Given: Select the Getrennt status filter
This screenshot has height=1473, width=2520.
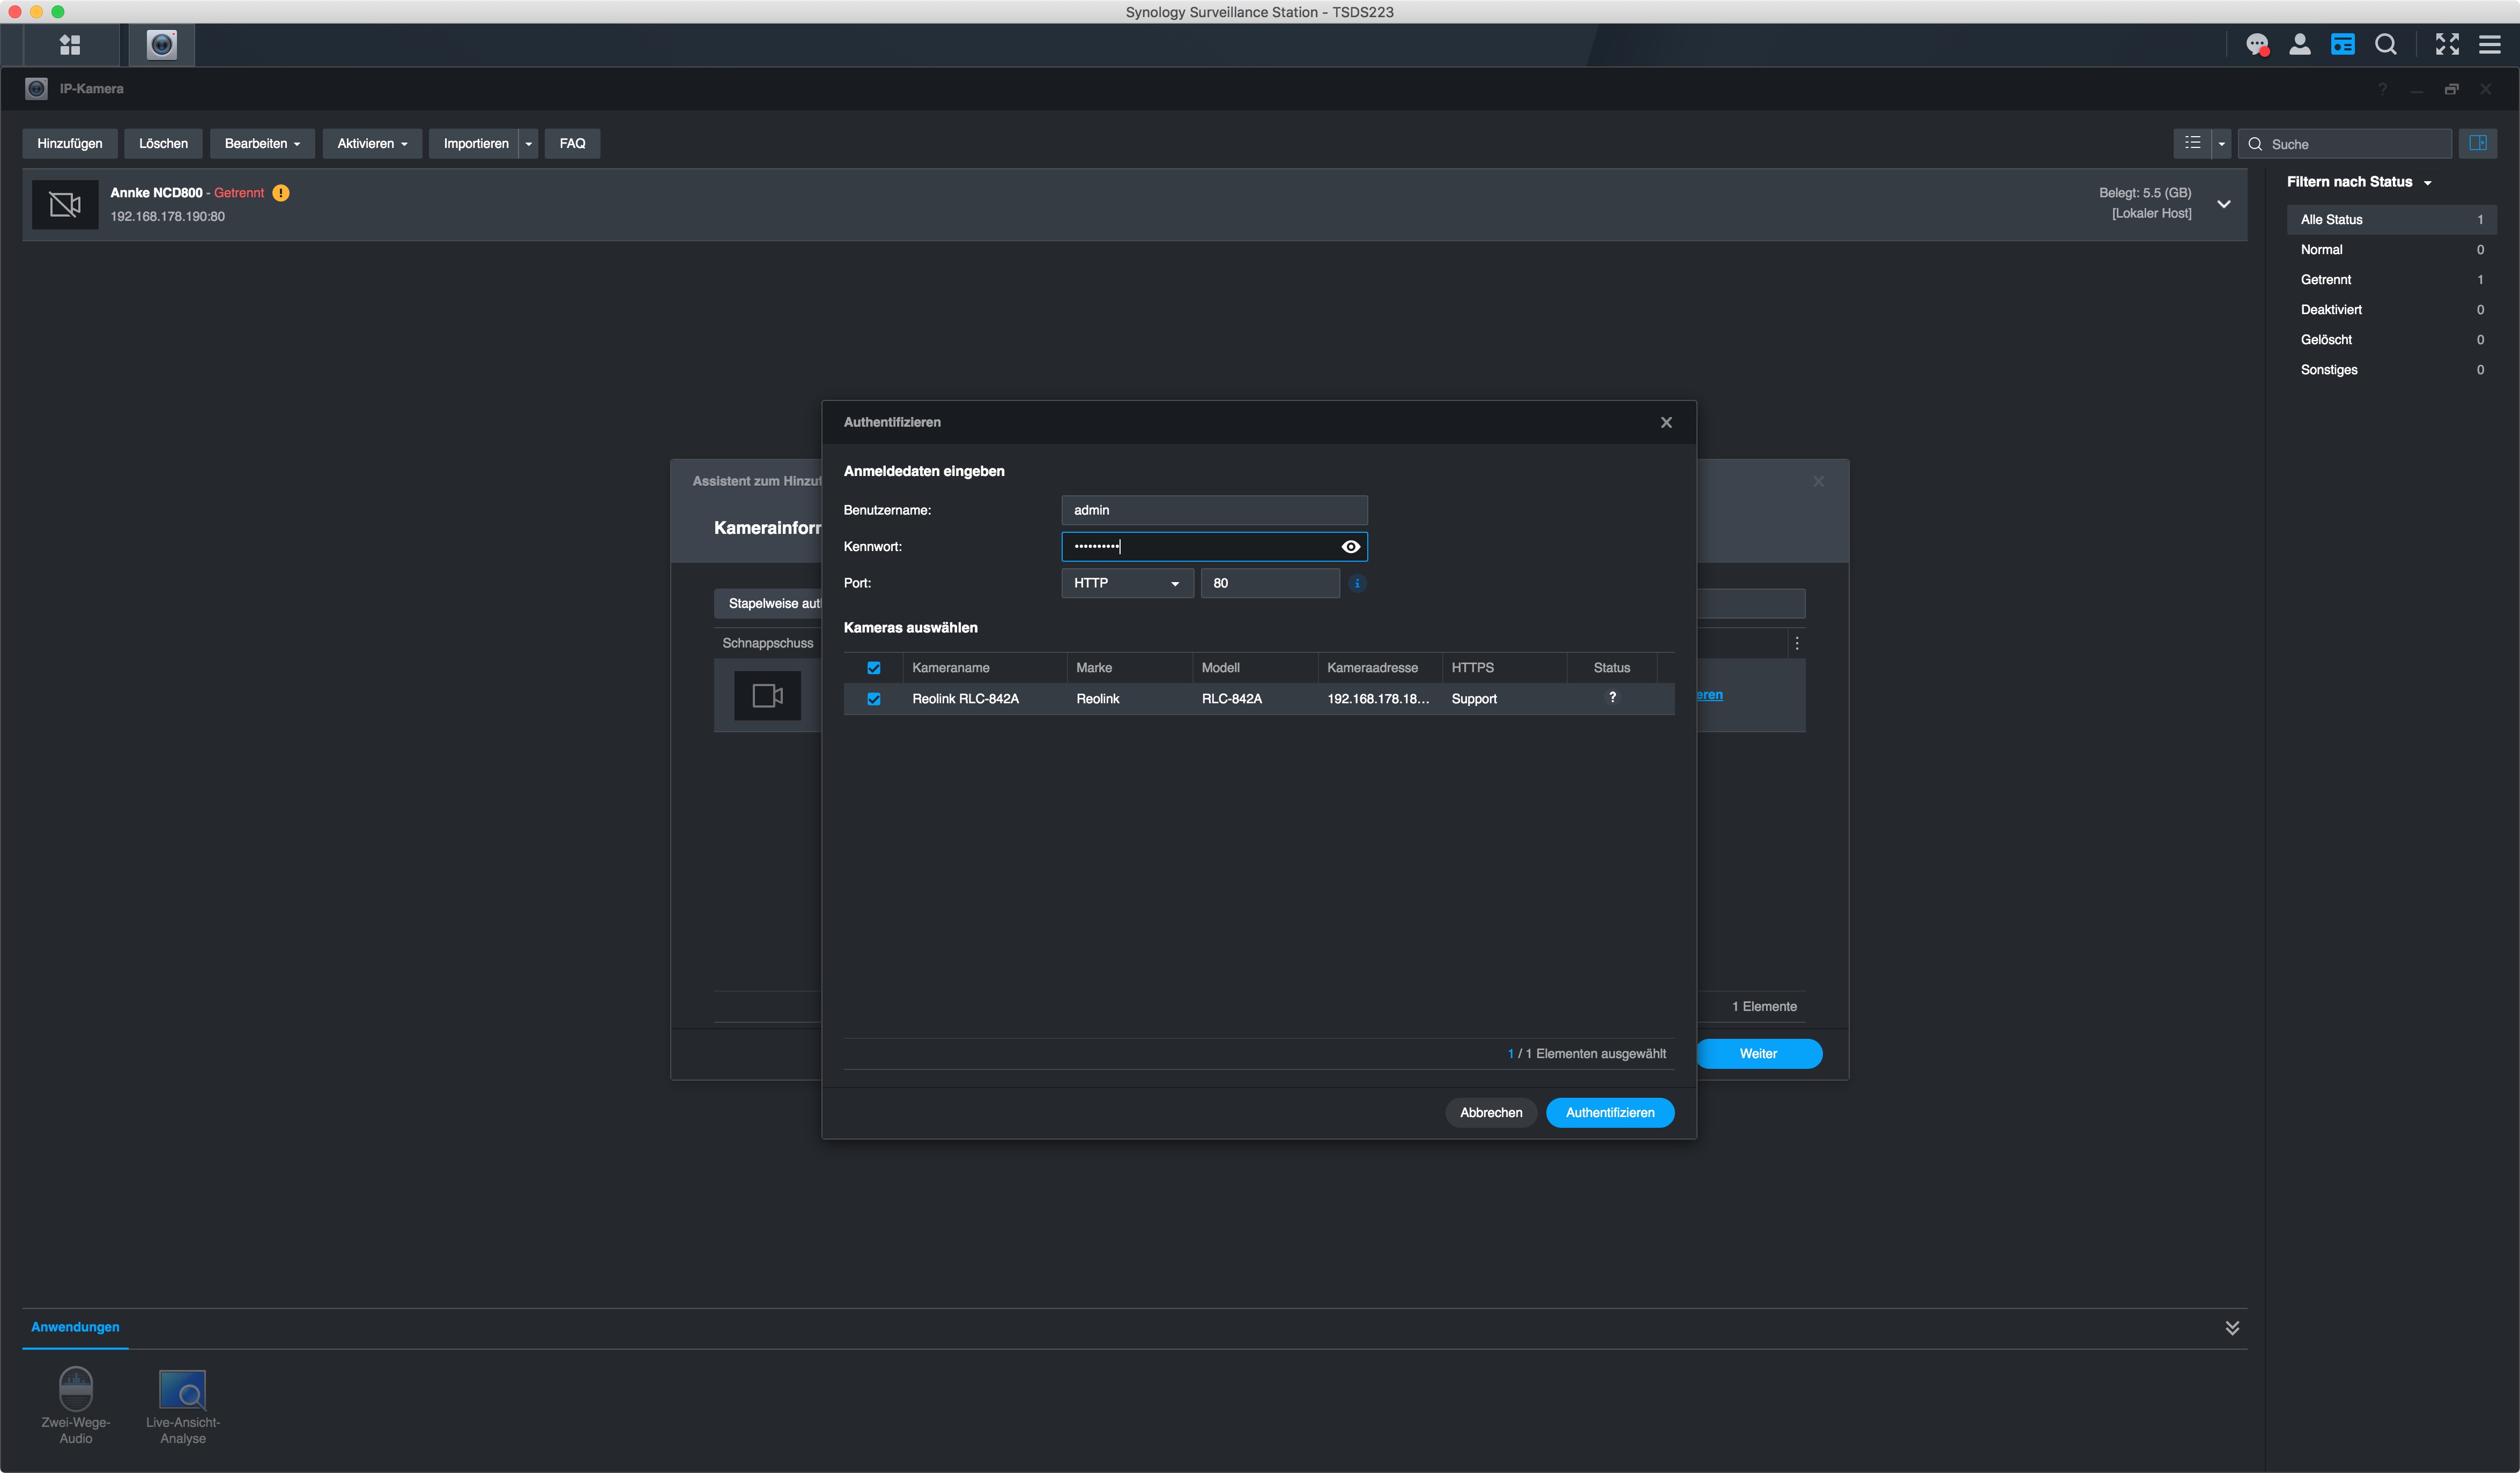Looking at the screenshot, I should [2325, 280].
